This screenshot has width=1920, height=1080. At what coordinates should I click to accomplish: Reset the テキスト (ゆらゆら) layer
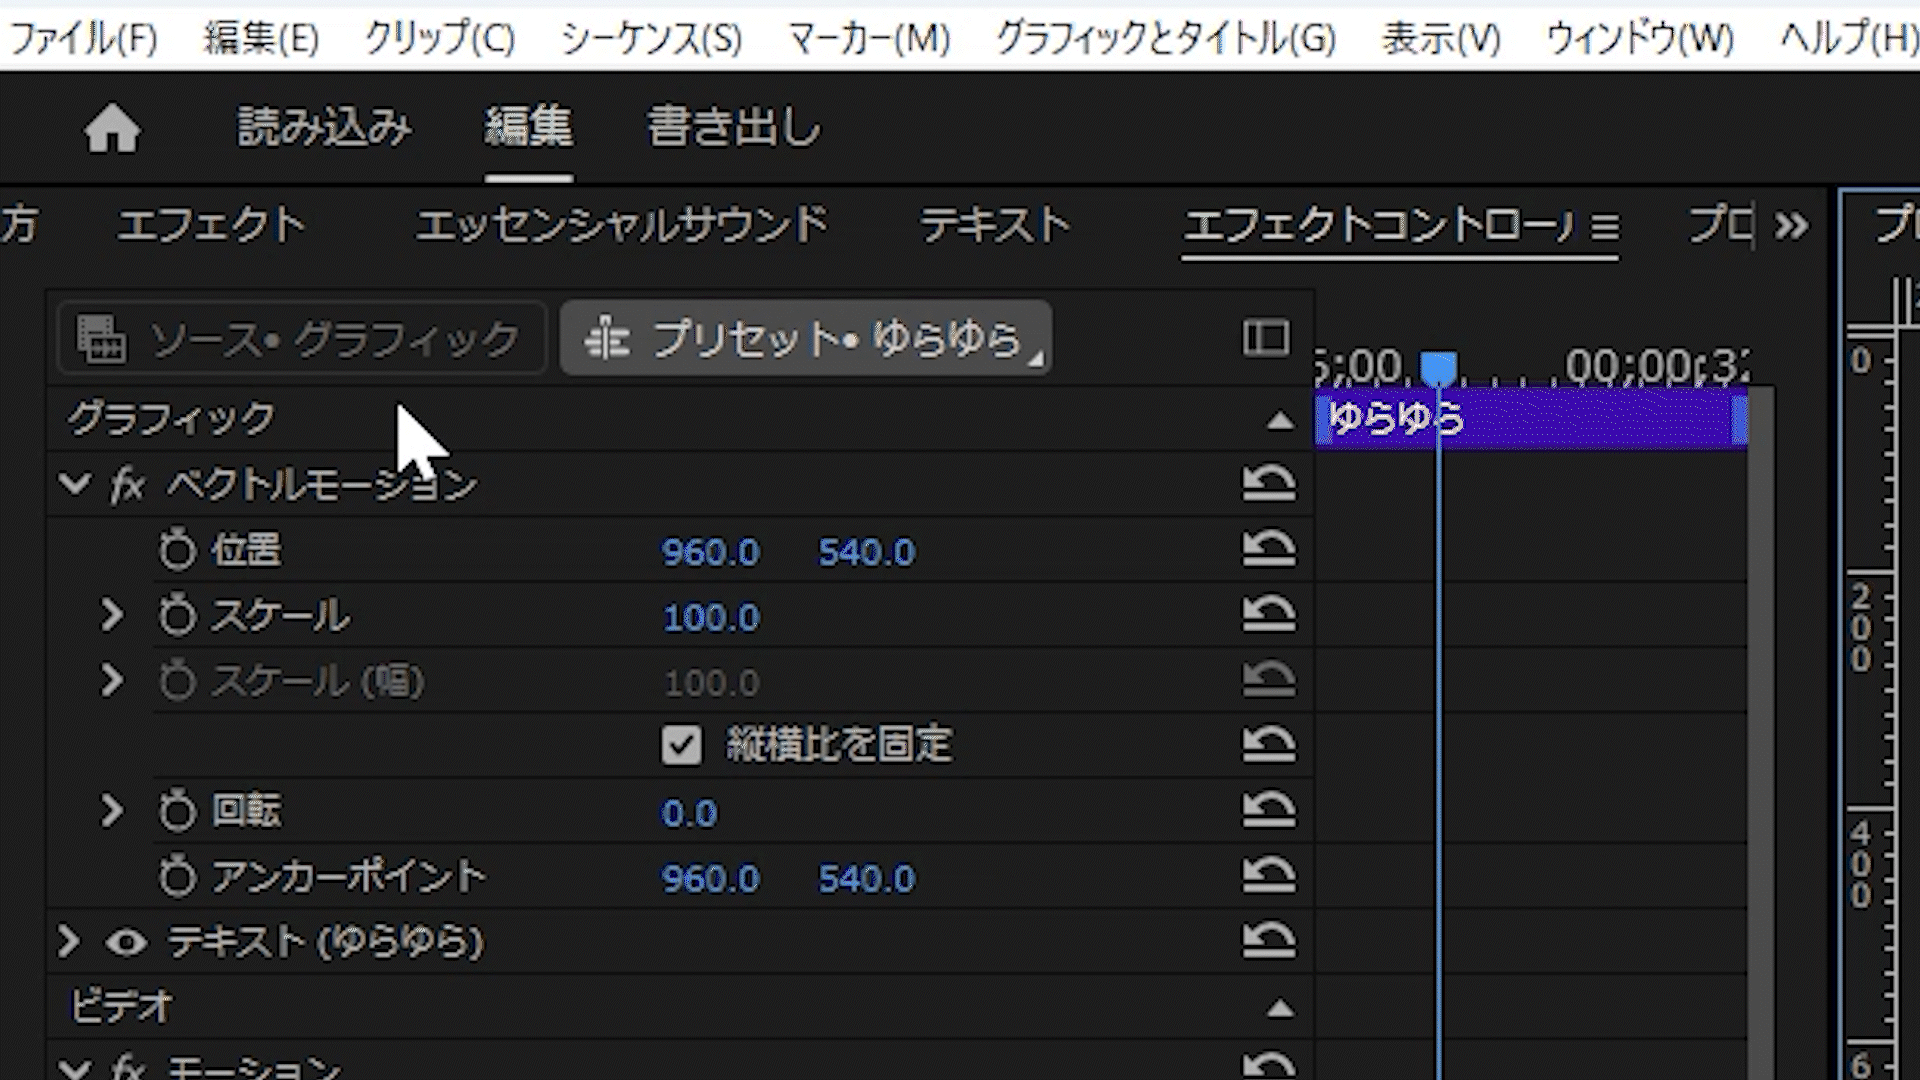(x=1269, y=940)
